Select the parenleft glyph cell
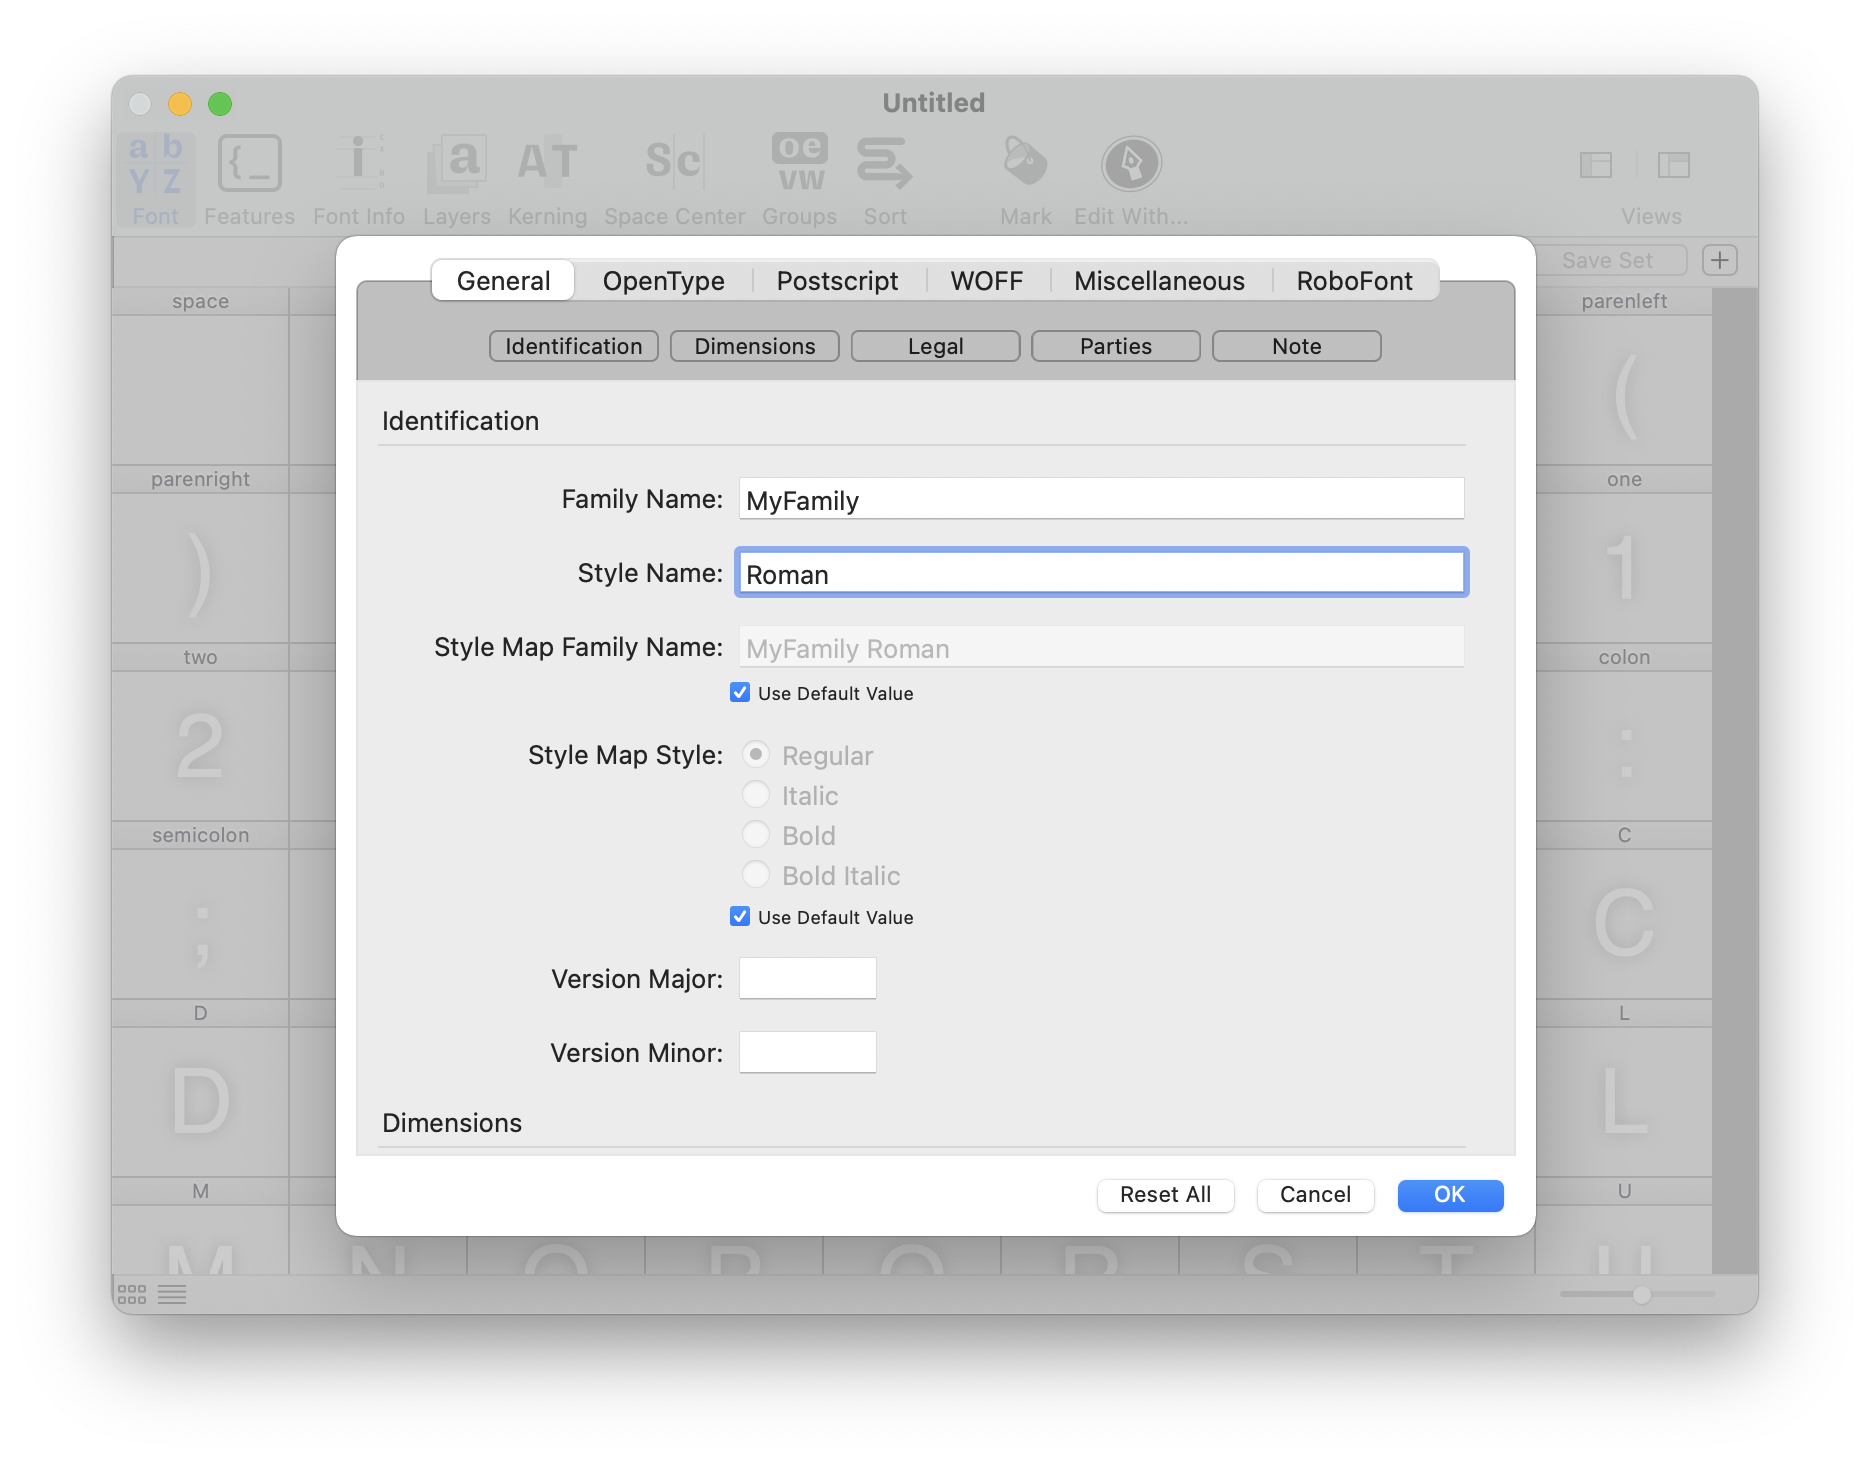Screen dimensions: 1870x1462 point(1624,376)
